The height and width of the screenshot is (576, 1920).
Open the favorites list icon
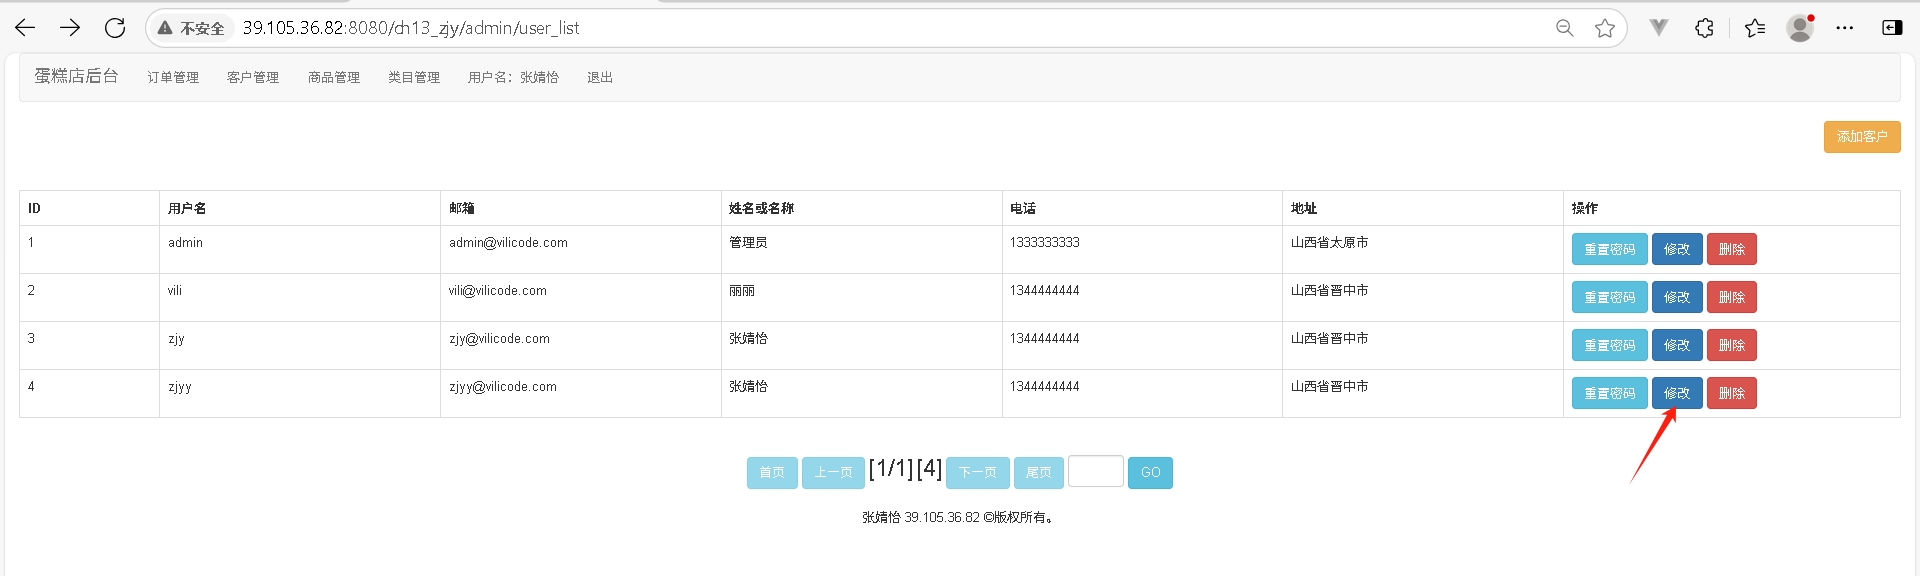pyautogui.click(x=1755, y=28)
